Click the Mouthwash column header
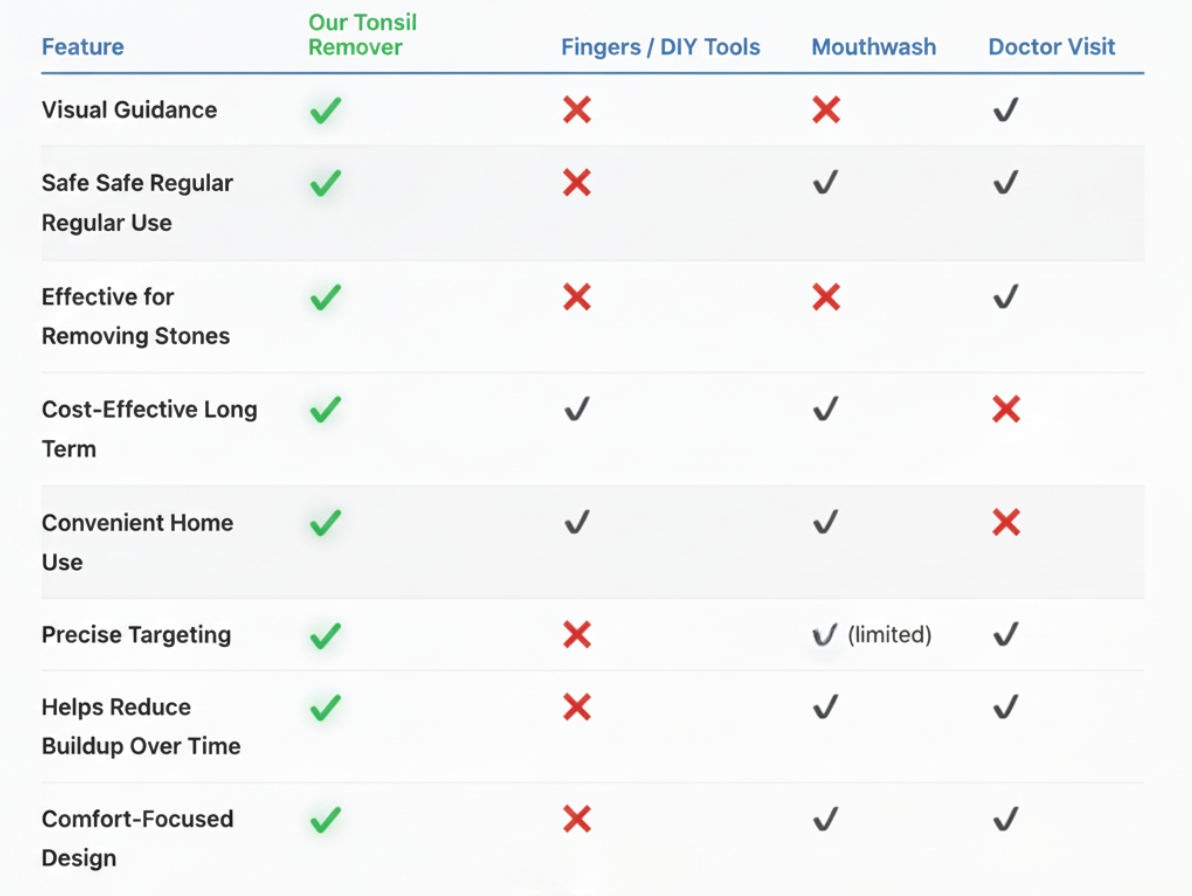The height and width of the screenshot is (896, 1192). (874, 47)
